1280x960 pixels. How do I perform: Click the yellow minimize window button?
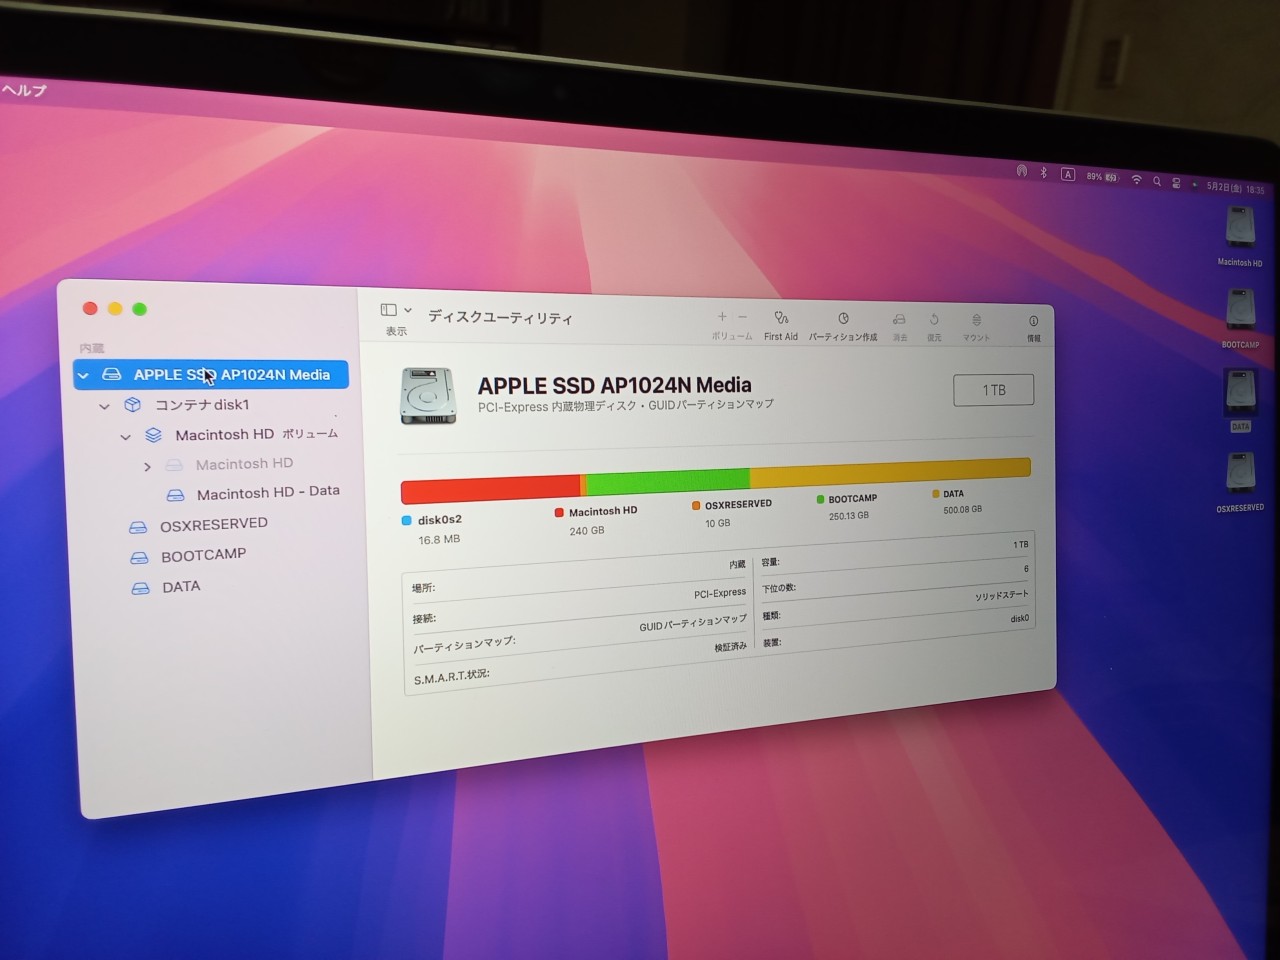tap(115, 309)
